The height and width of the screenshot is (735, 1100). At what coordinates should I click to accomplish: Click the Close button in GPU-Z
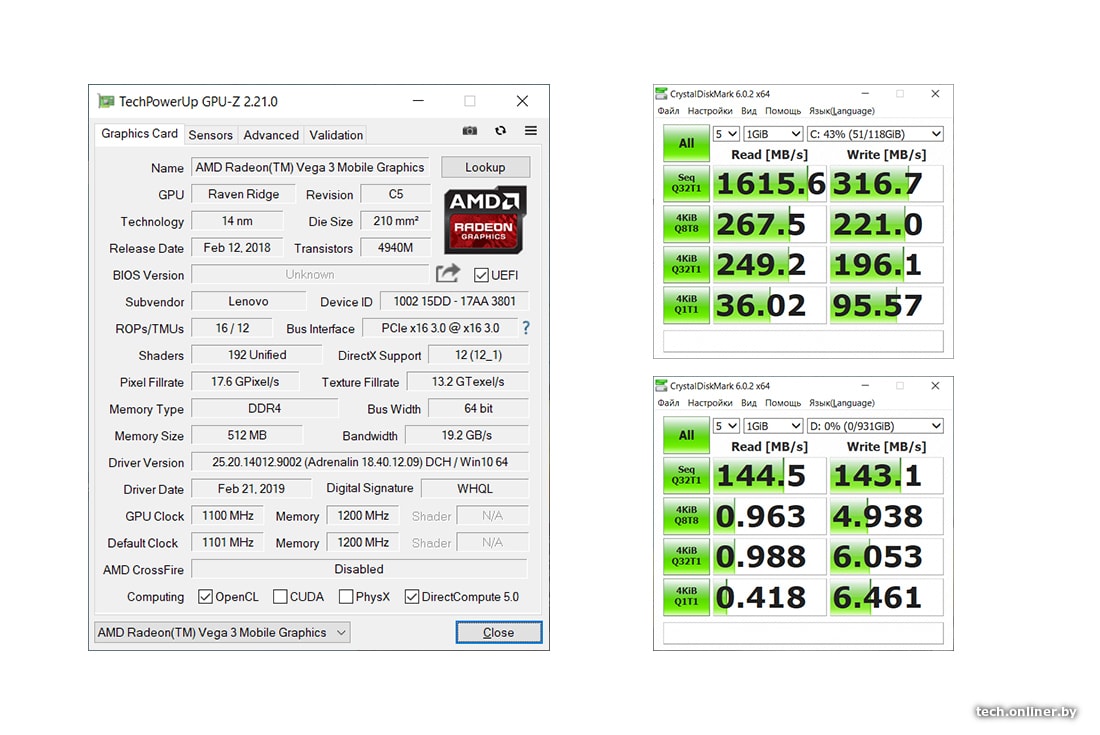(498, 633)
